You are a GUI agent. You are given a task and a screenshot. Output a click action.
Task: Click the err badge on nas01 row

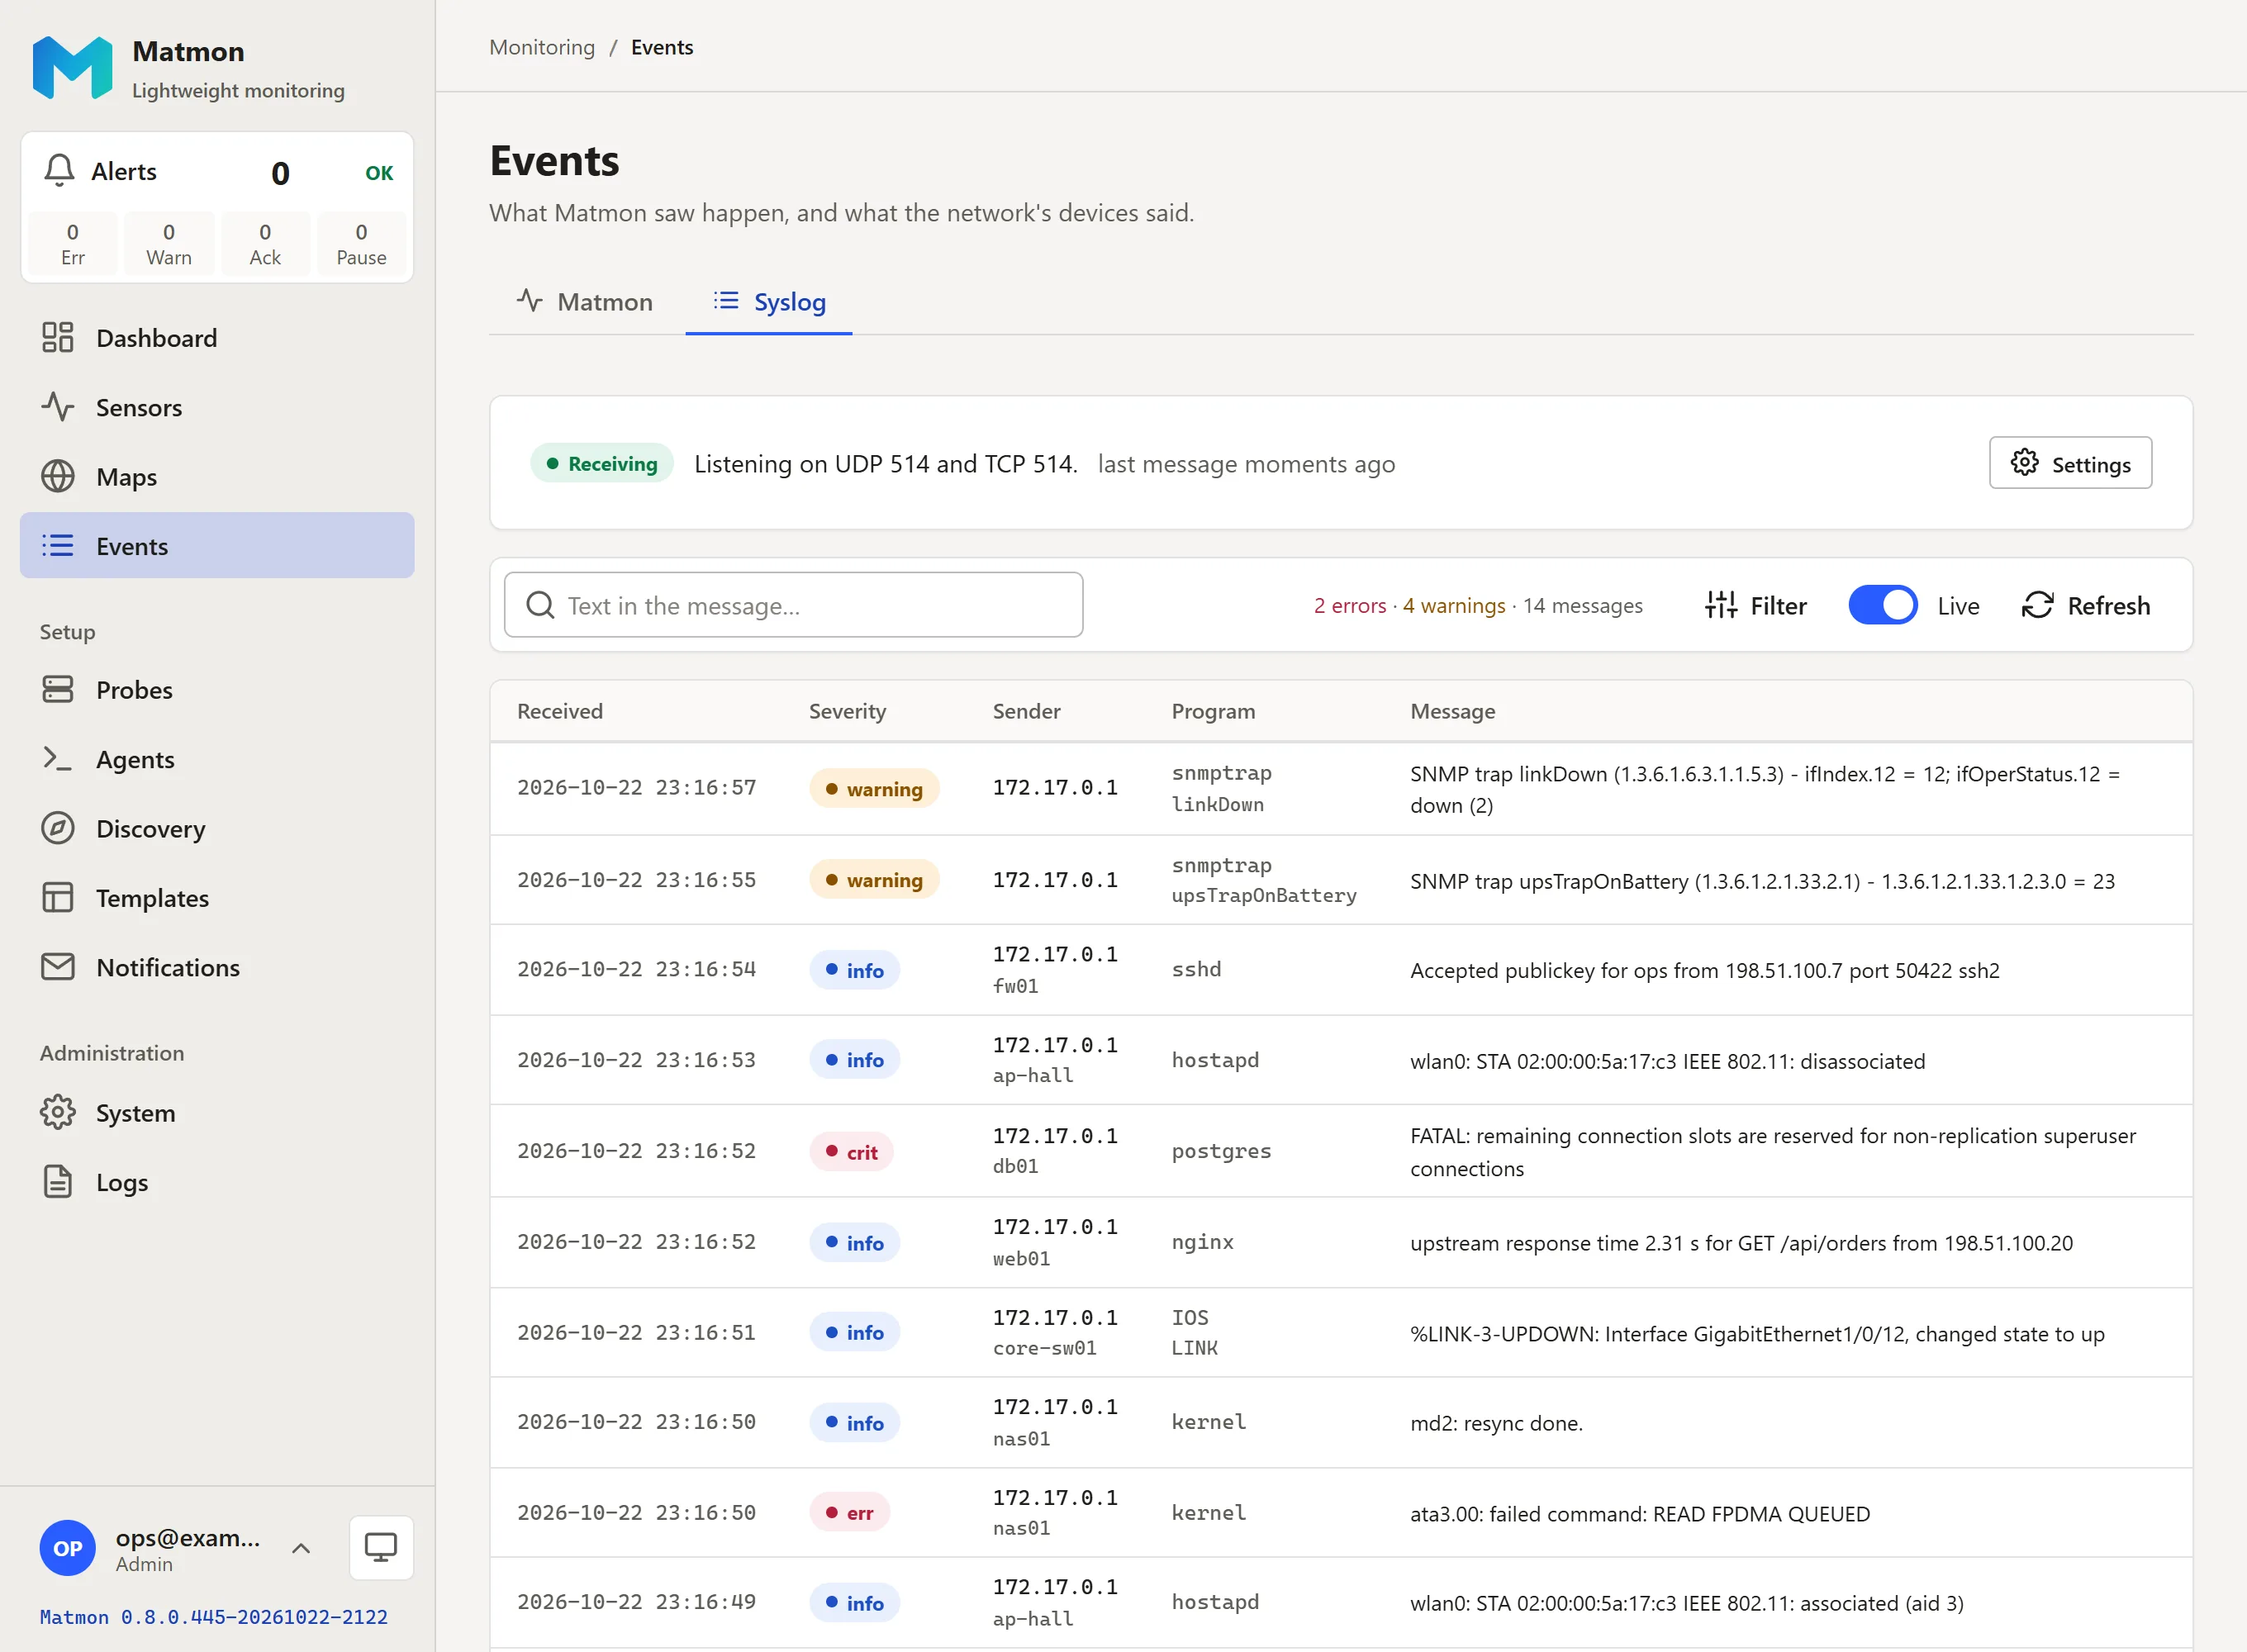click(850, 1513)
